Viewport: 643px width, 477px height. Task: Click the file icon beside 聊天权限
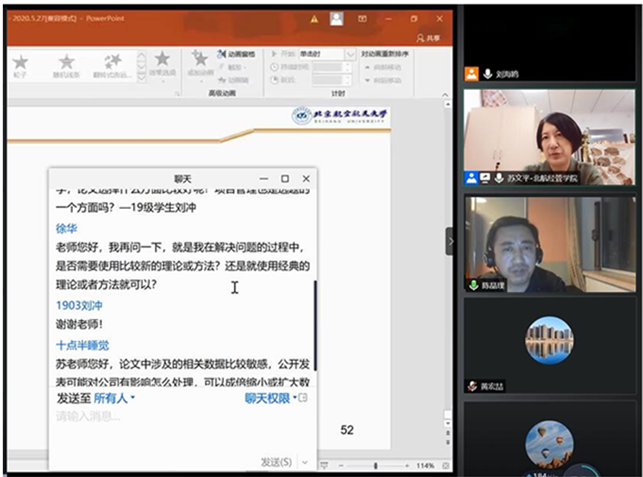[x=303, y=398]
